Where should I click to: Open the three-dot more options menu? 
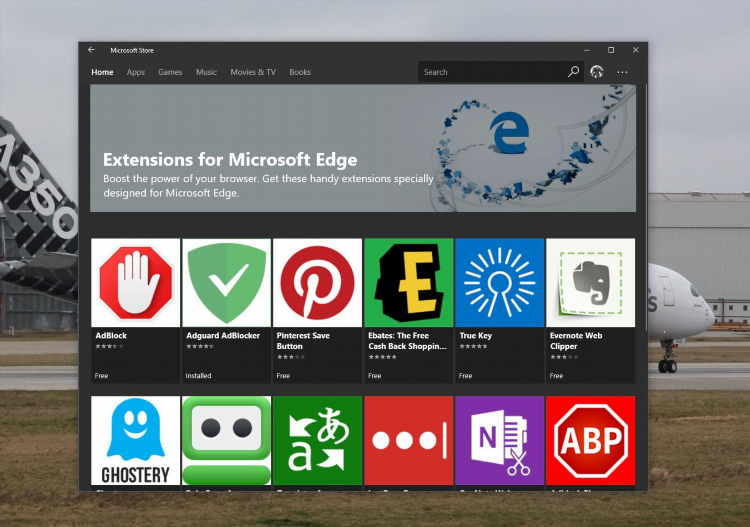[x=622, y=72]
